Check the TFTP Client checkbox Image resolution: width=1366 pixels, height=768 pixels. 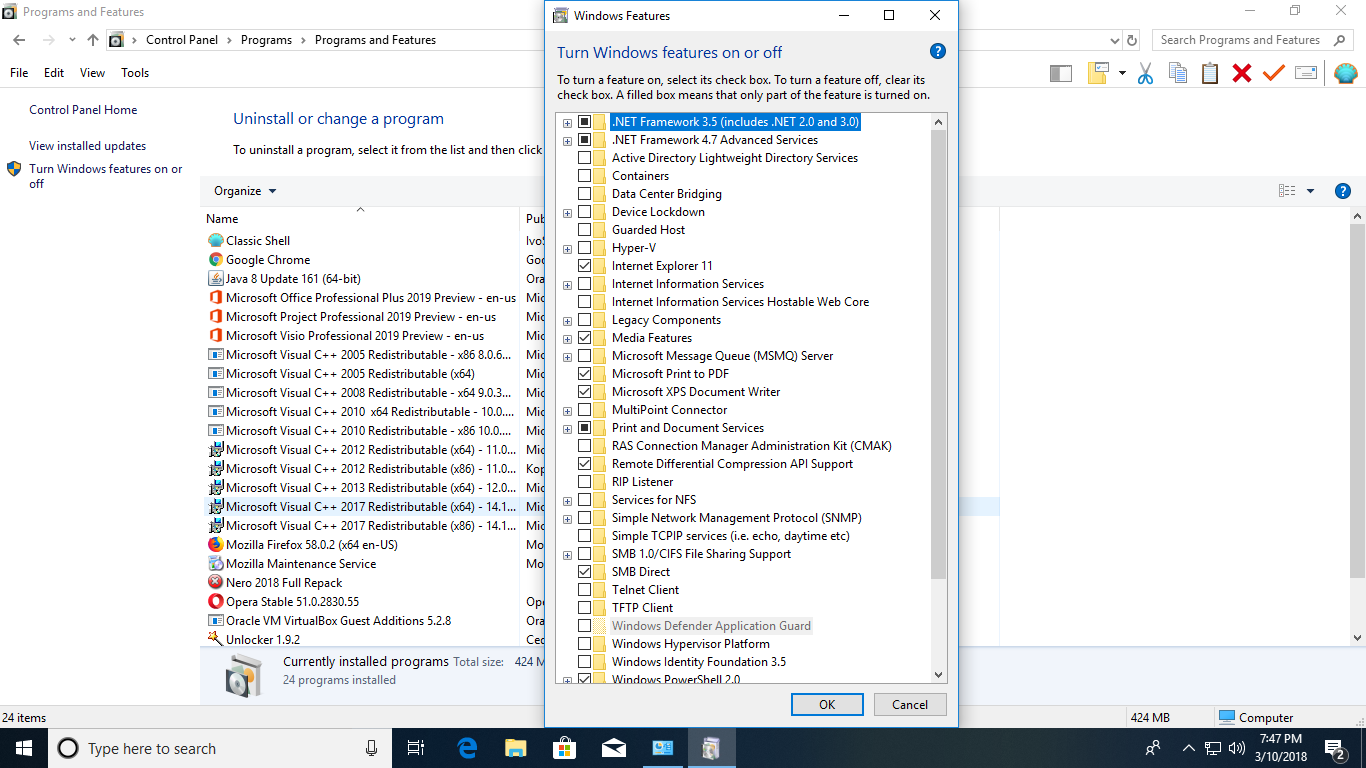(x=585, y=608)
